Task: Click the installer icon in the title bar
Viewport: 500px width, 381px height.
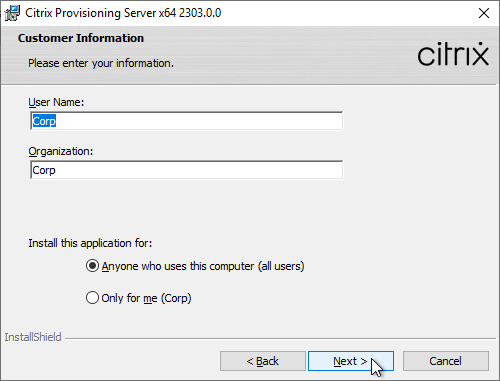Action: [x=13, y=13]
